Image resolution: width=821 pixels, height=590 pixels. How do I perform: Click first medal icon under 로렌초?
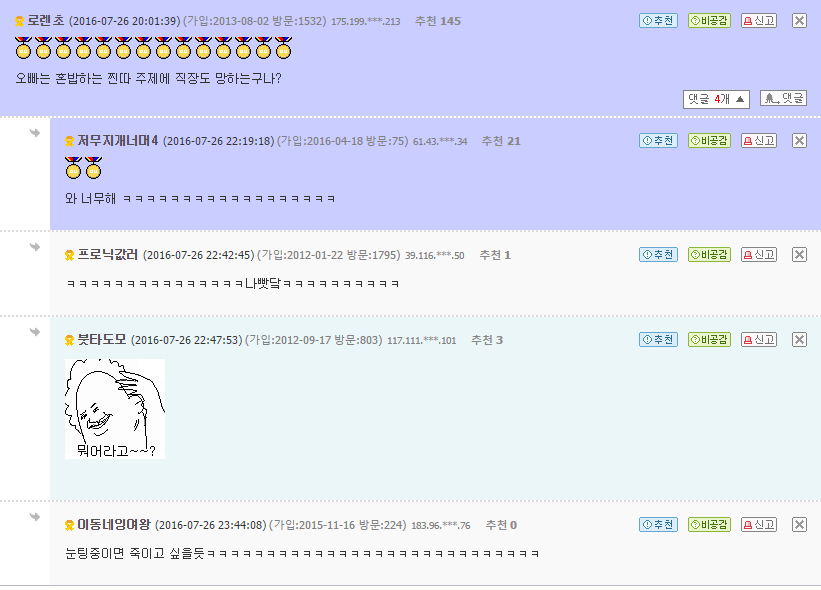tap(24, 48)
